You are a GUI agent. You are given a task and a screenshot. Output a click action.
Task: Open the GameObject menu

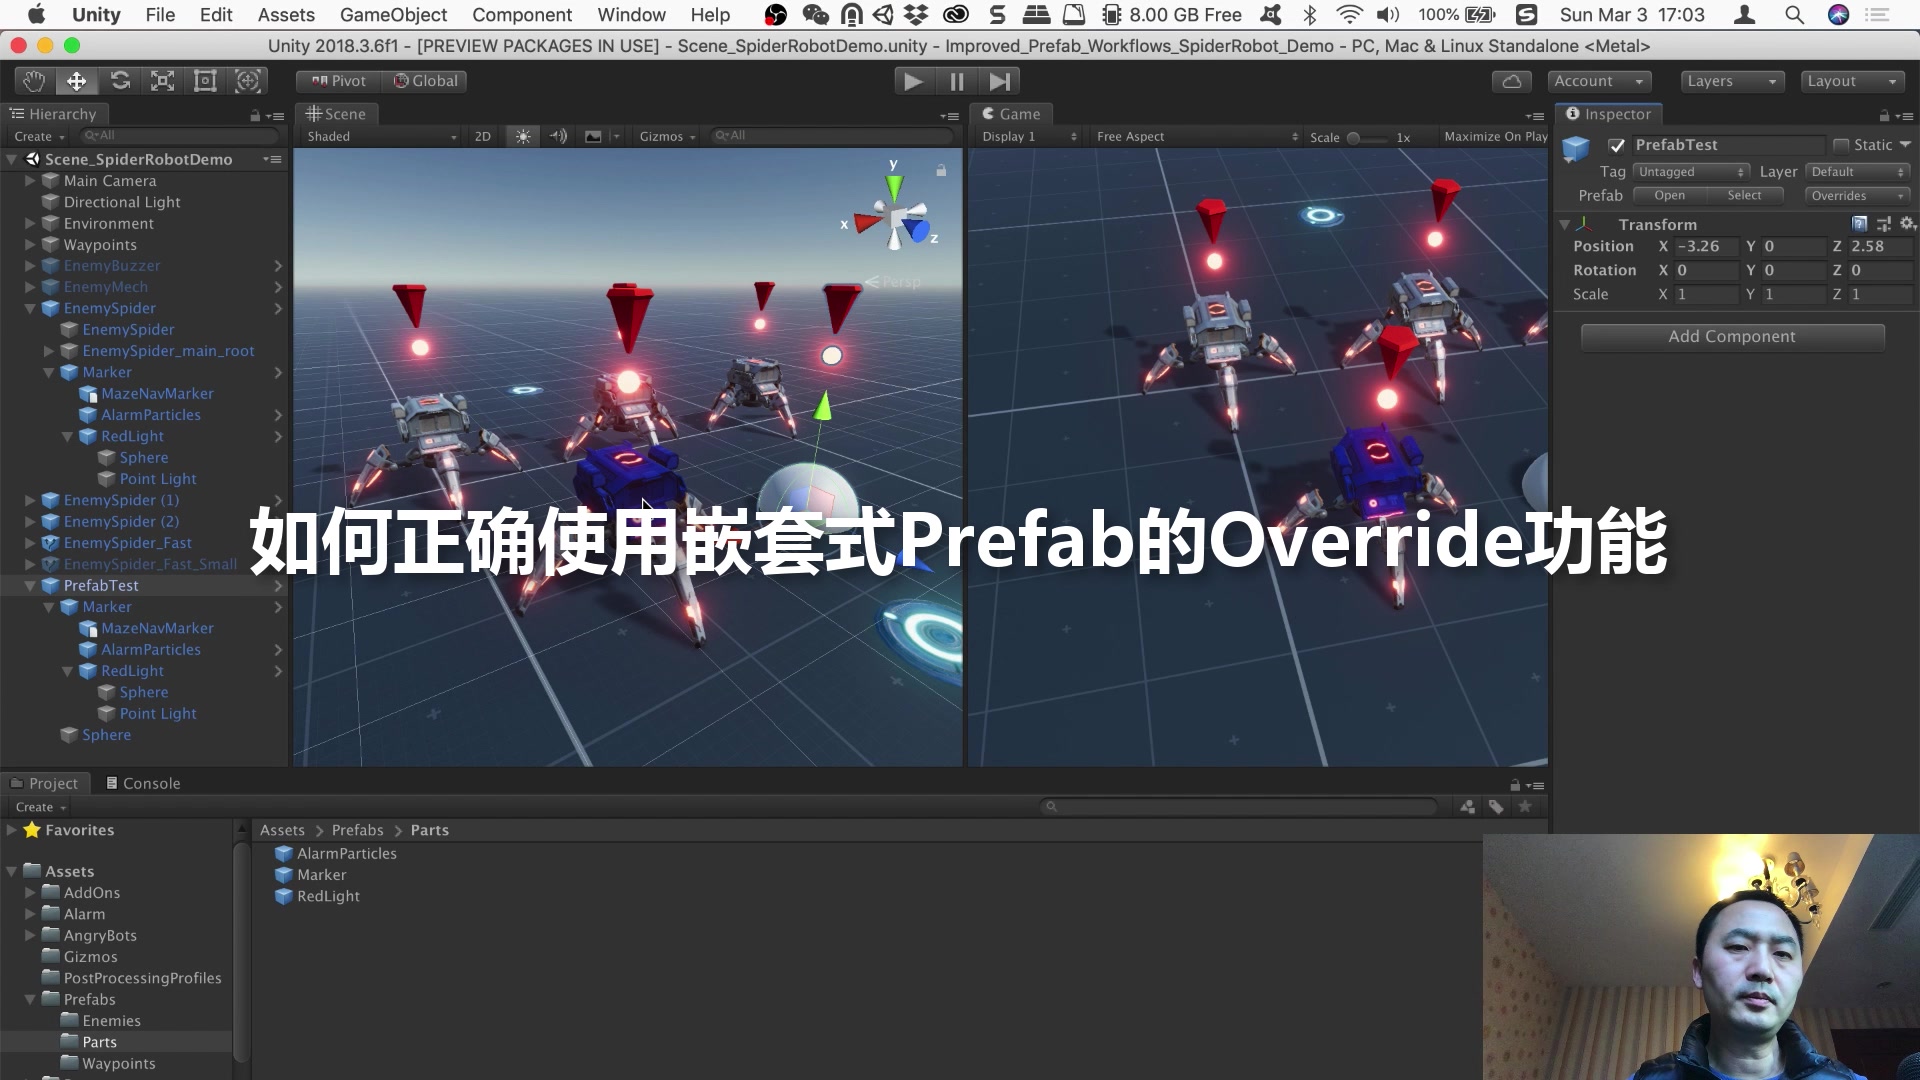pos(393,15)
